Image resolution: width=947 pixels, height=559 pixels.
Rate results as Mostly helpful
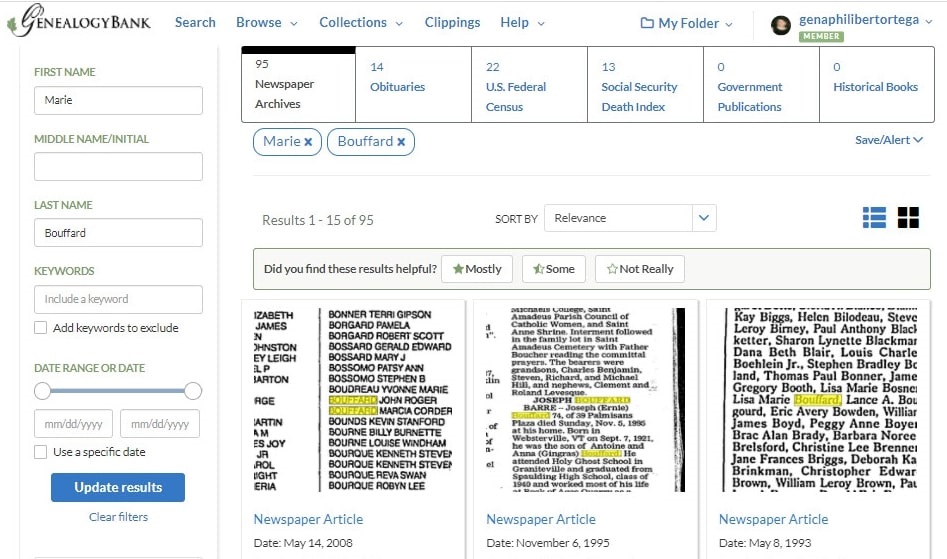click(x=477, y=269)
